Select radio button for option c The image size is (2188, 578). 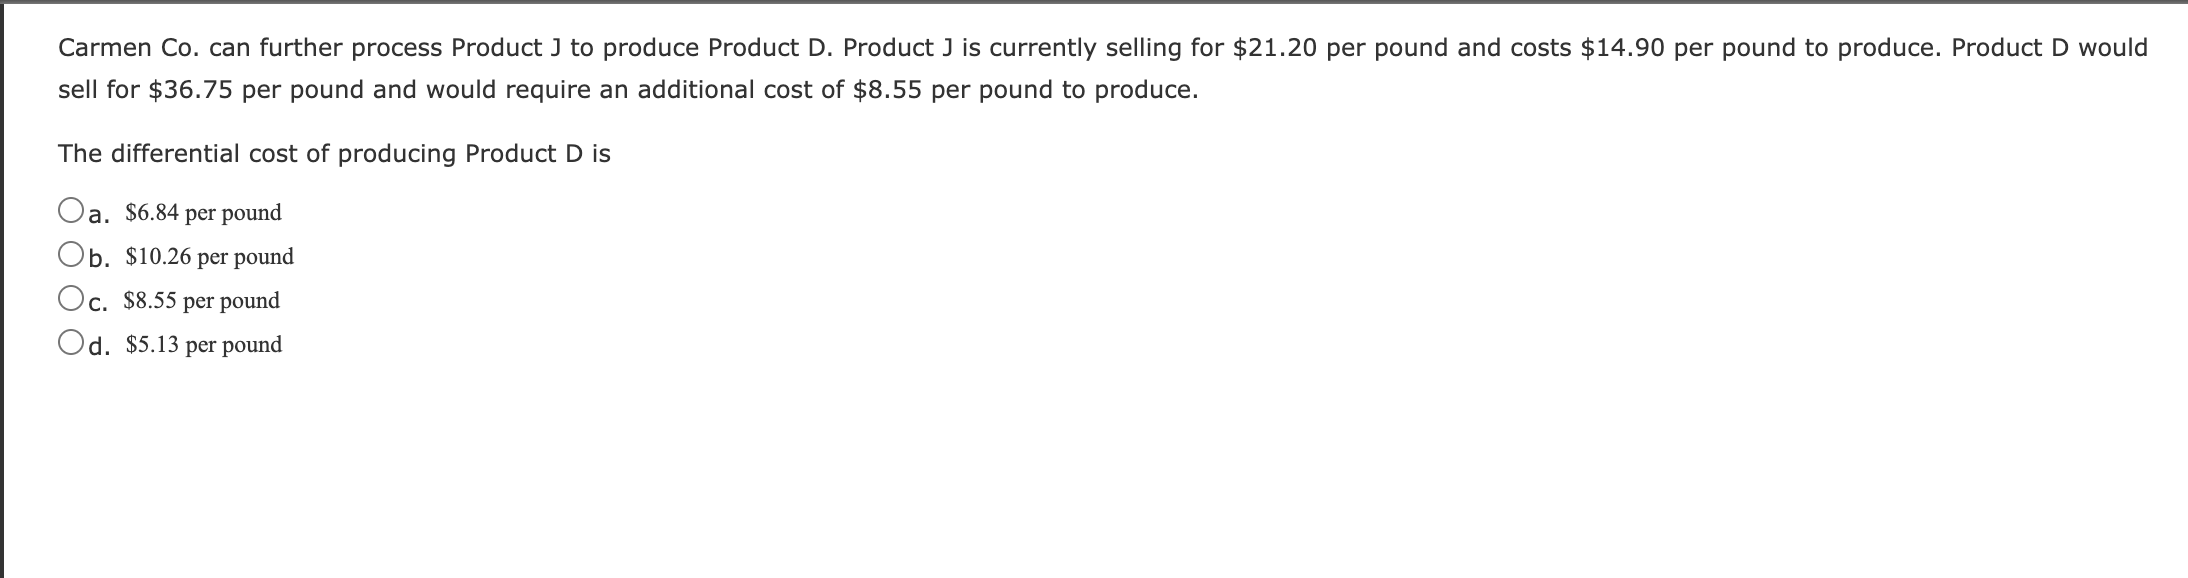tap(70, 299)
